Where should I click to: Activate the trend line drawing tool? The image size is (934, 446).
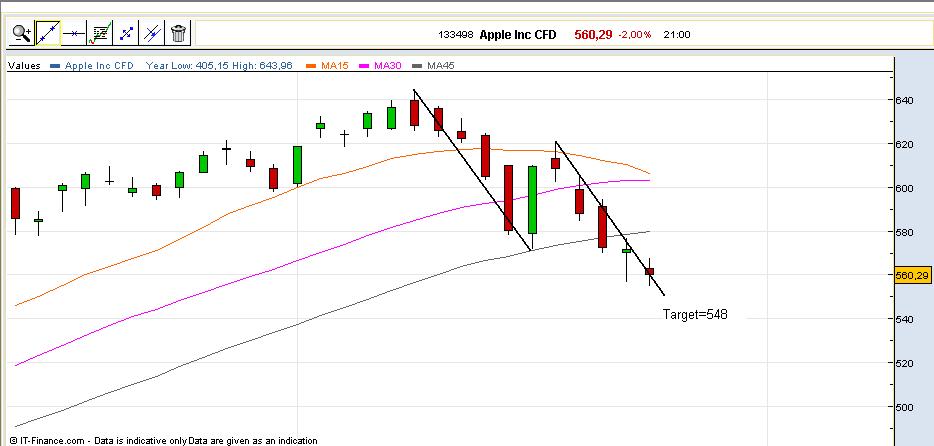point(48,33)
